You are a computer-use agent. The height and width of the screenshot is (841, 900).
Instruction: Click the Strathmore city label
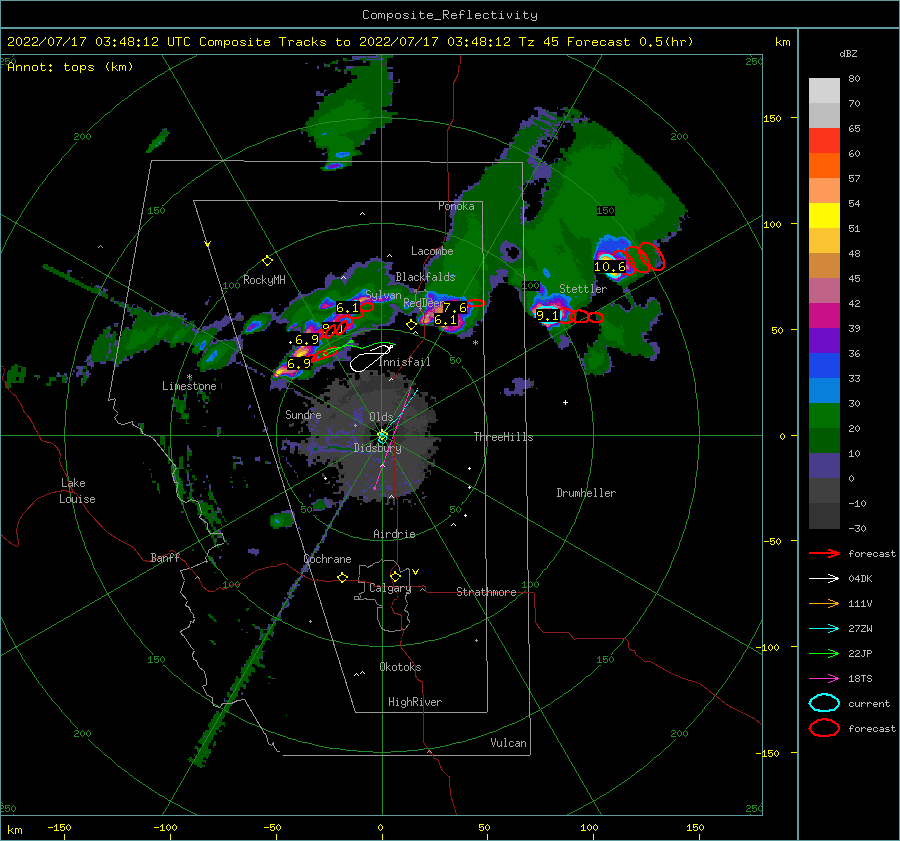pos(486,592)
